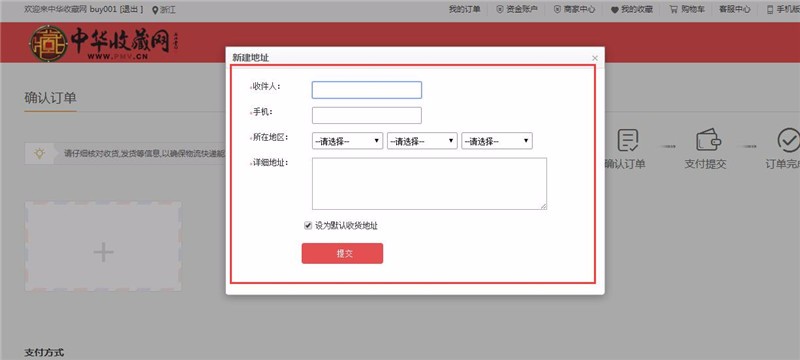Toggle the 设为默认收货地址 checkbox

tap(308, 225)
